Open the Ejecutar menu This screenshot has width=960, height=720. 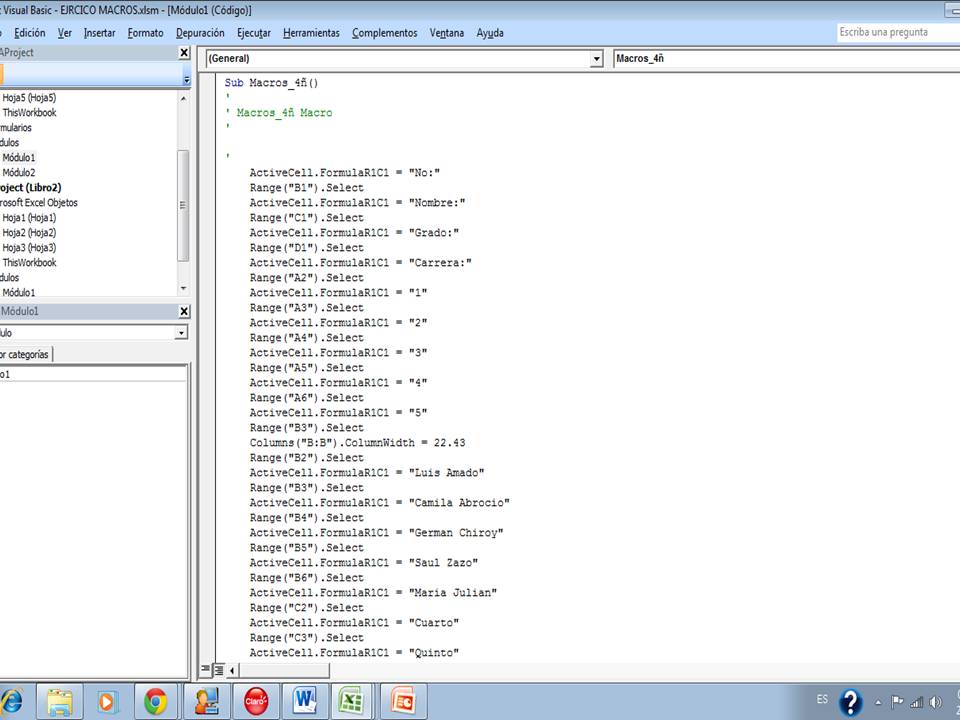(x=251, y=32)
